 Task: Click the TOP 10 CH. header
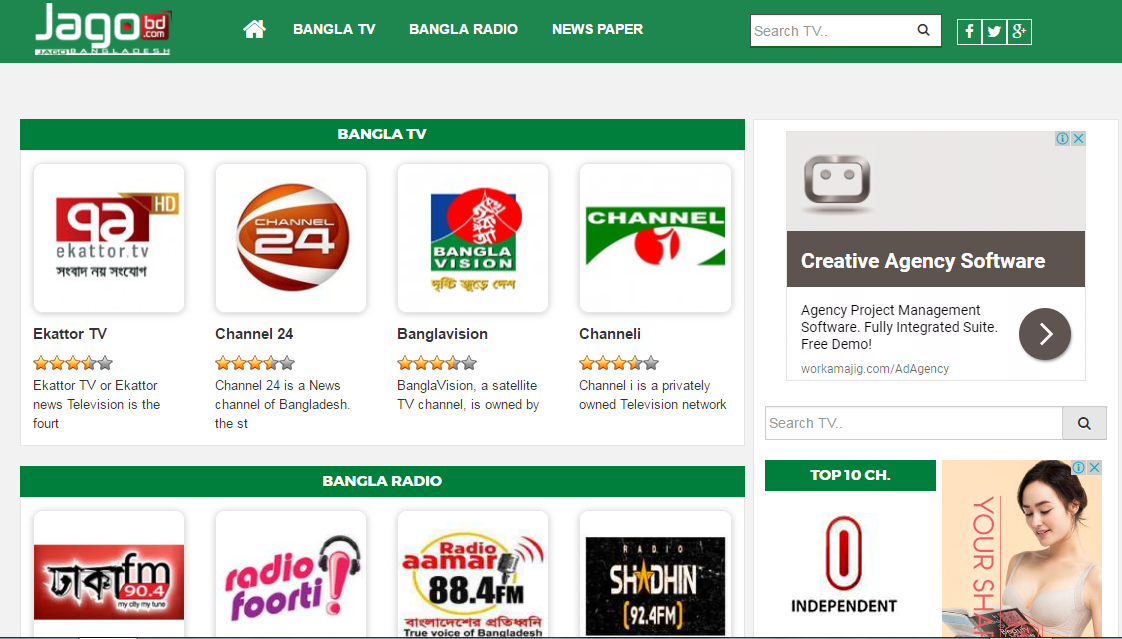click(x=850, y=475)
